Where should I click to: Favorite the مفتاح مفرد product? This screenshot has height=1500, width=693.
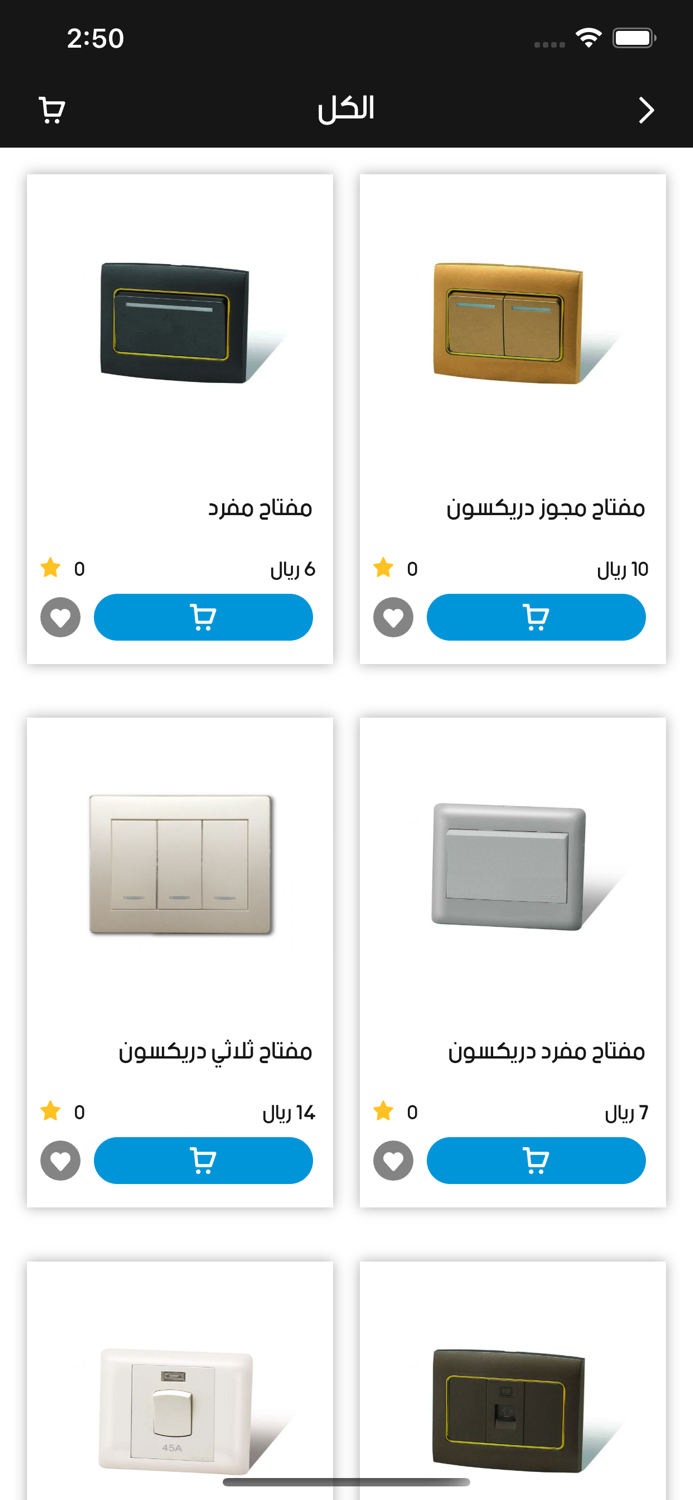60,617
